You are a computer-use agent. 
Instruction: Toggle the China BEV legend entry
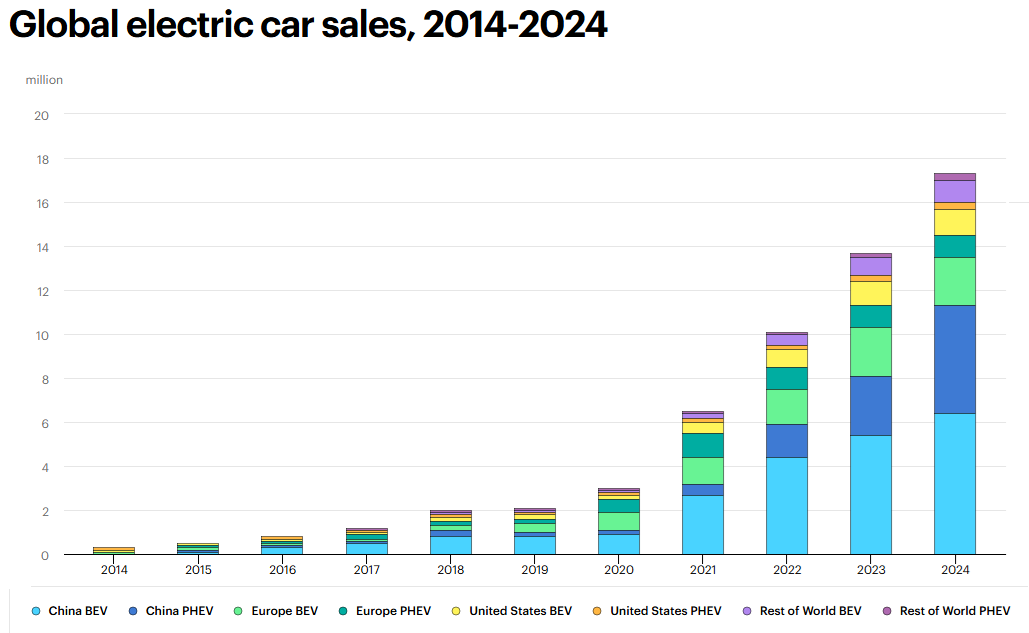tap(77, 610)
